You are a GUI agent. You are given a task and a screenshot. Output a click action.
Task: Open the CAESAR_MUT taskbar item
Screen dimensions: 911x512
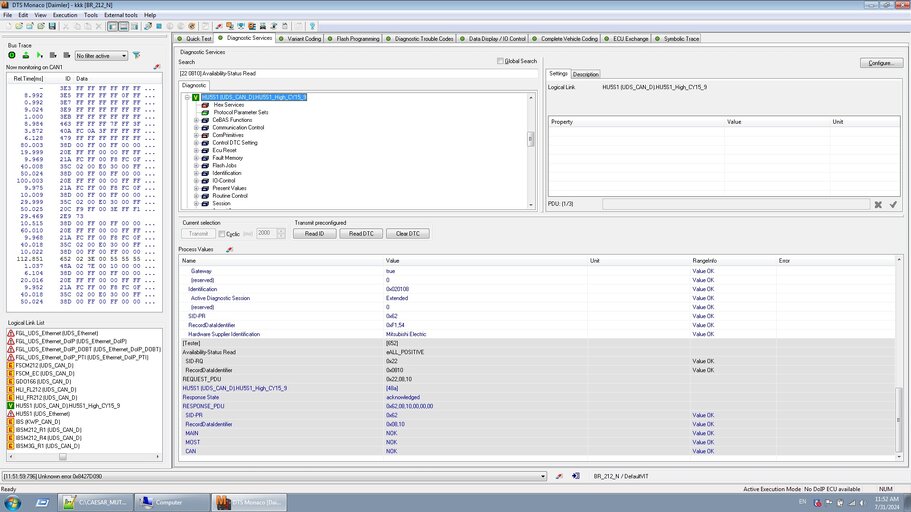[x=95, y=503]
